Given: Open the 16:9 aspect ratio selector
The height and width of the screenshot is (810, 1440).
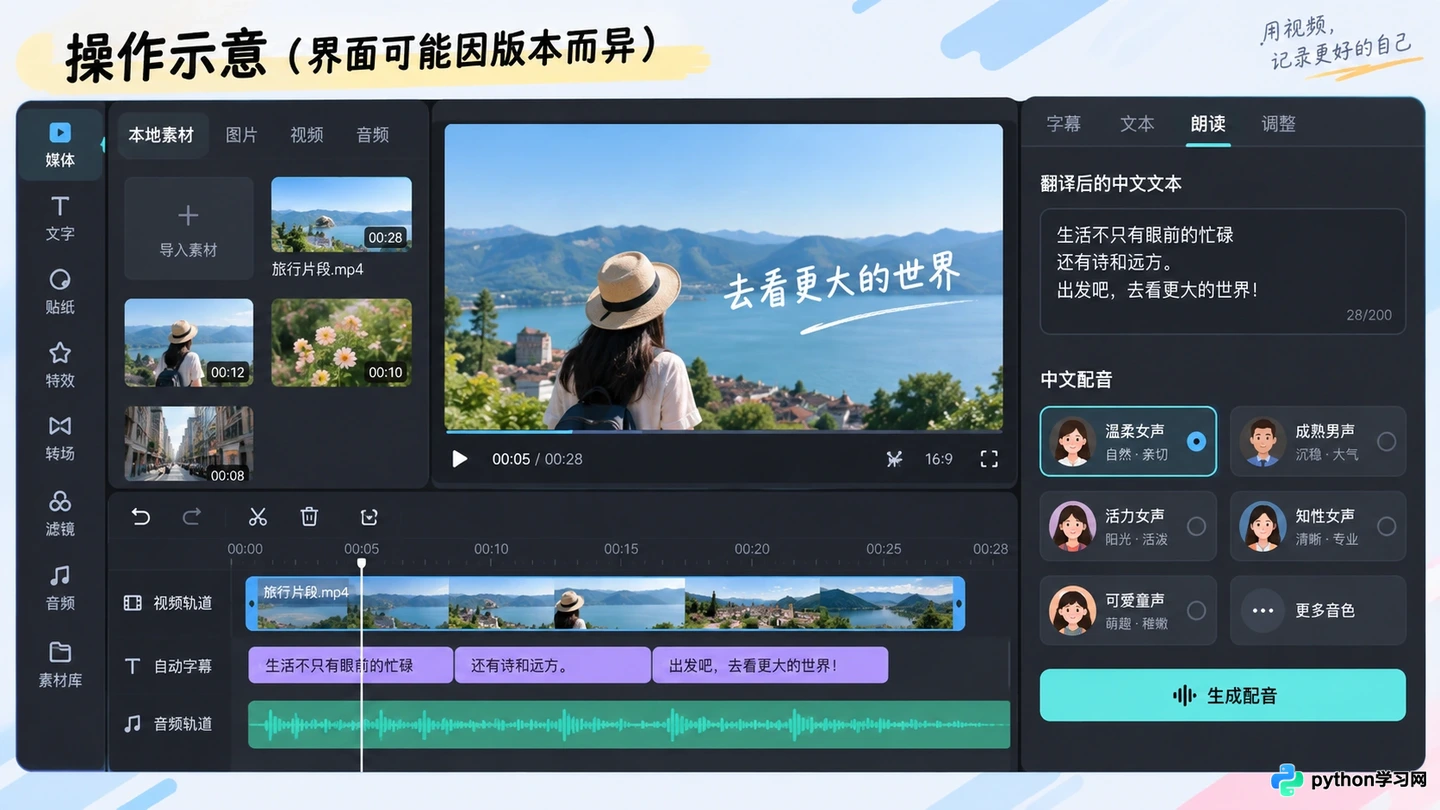Looking at the screenshot, I should coord(939,459).
